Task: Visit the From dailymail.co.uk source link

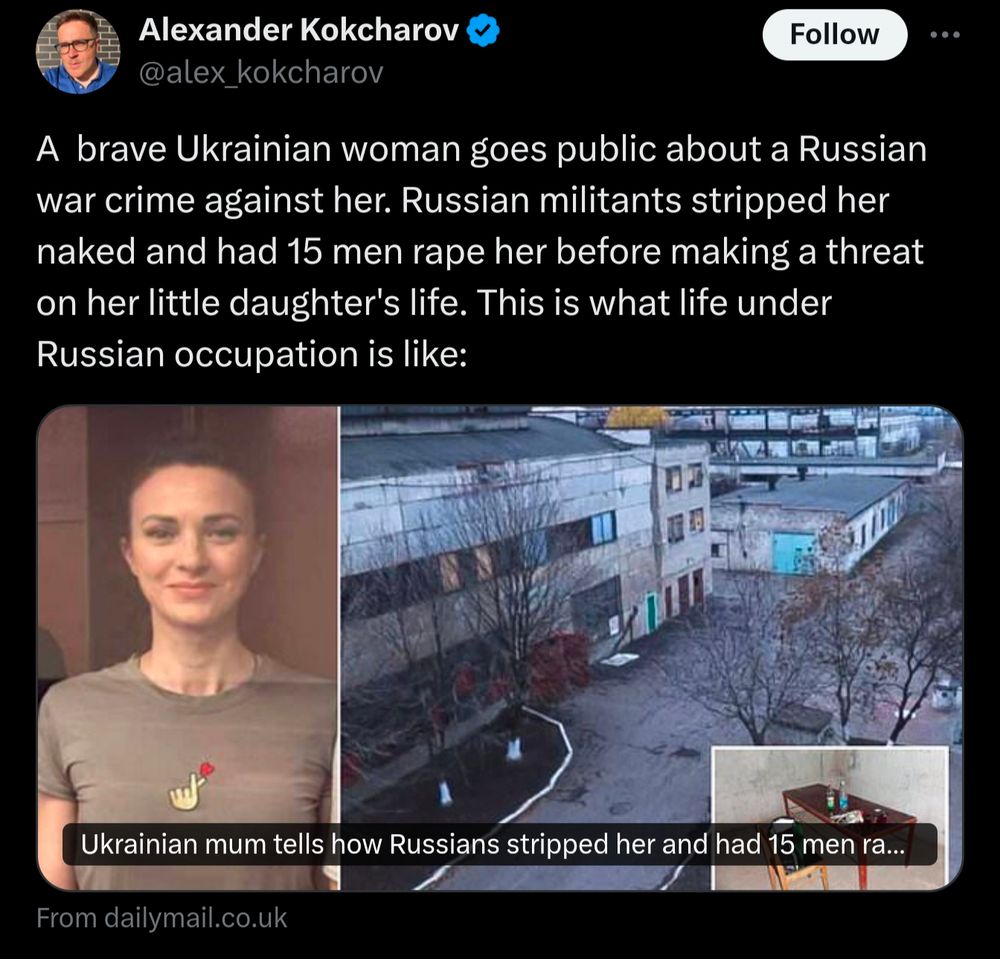Action: point(161,918)
